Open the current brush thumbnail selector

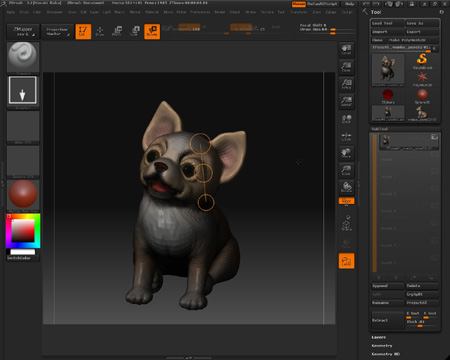[x=23, y=57]
